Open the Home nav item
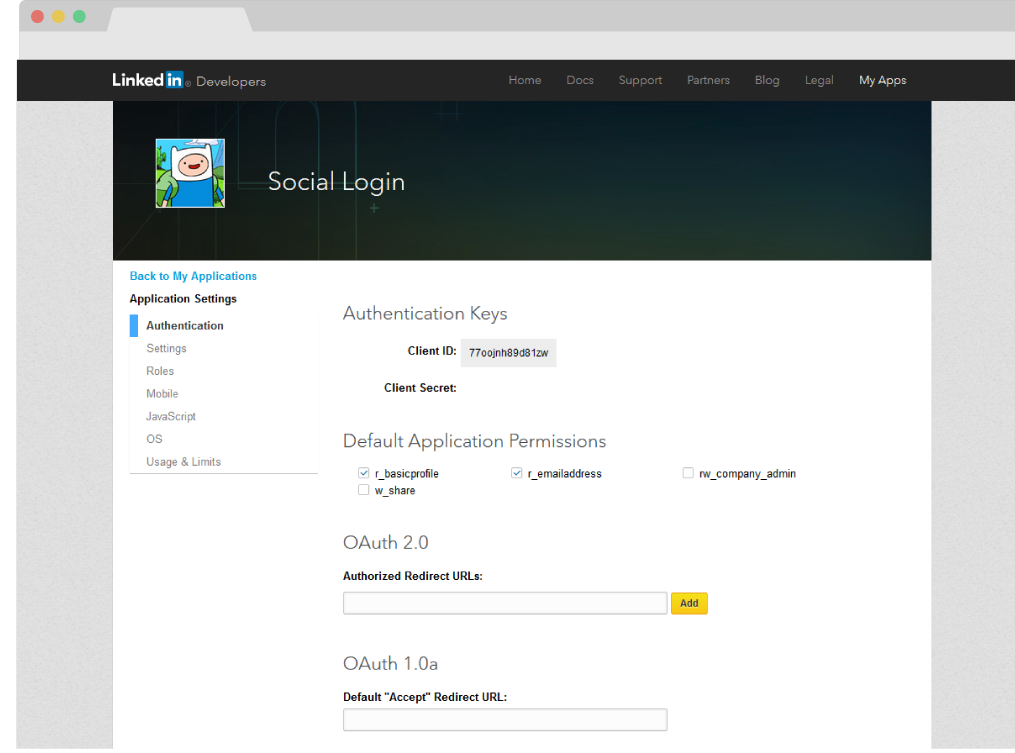This screenshot has height=753, width=1015. pos(524,80)
